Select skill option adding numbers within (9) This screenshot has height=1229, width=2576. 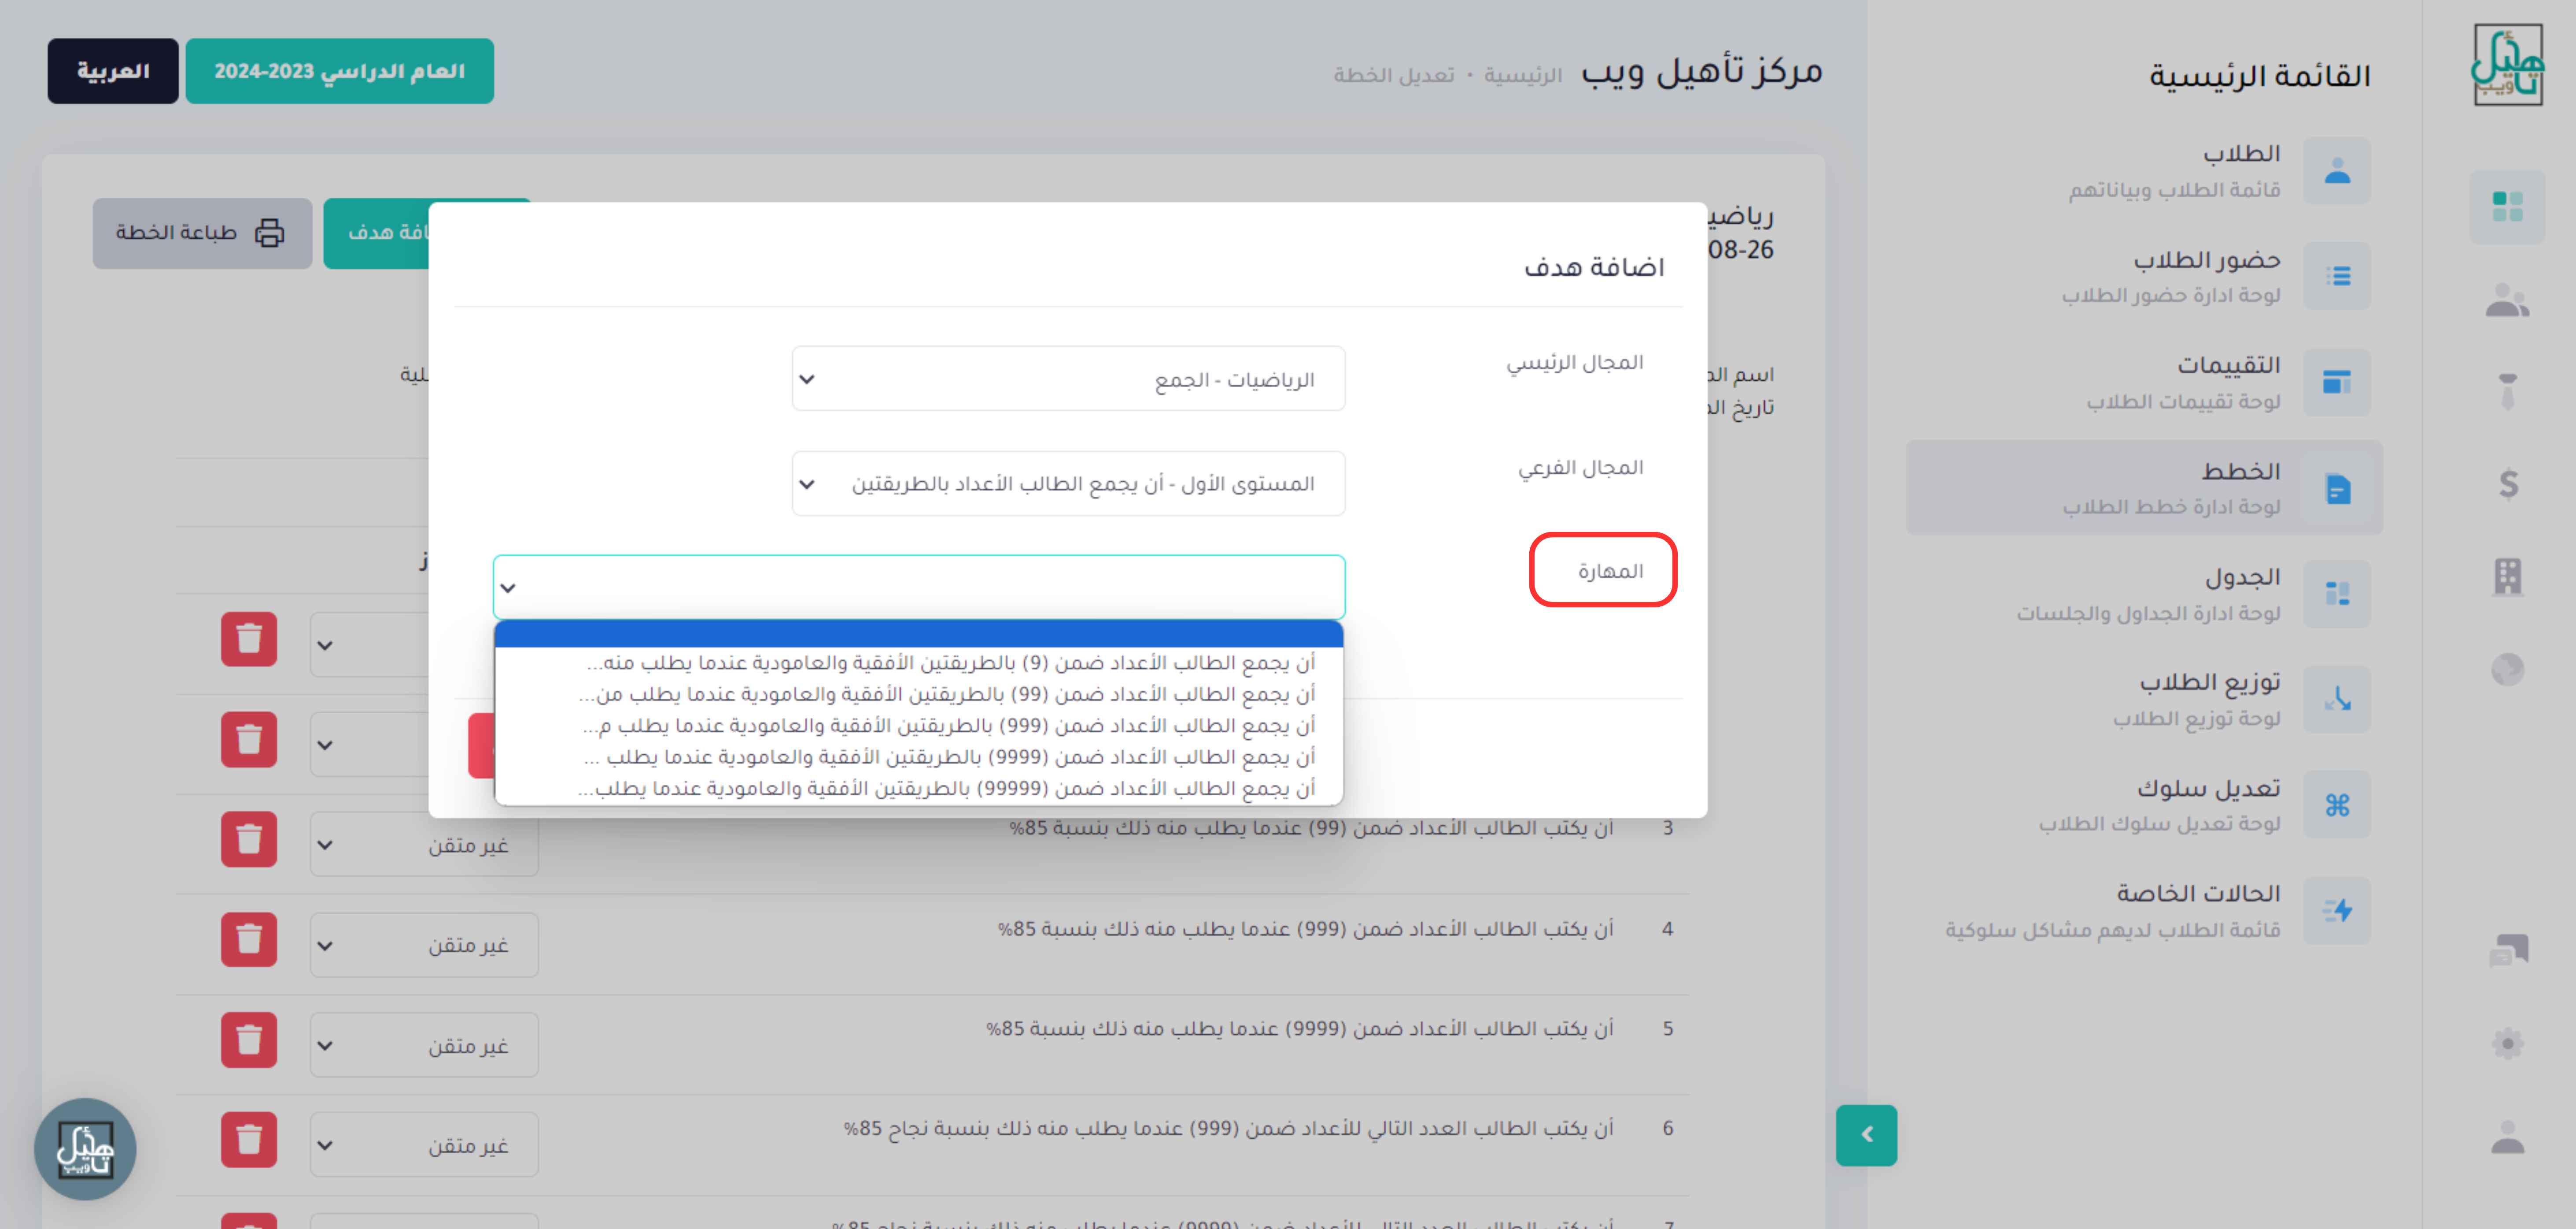[x=919, y=663]
